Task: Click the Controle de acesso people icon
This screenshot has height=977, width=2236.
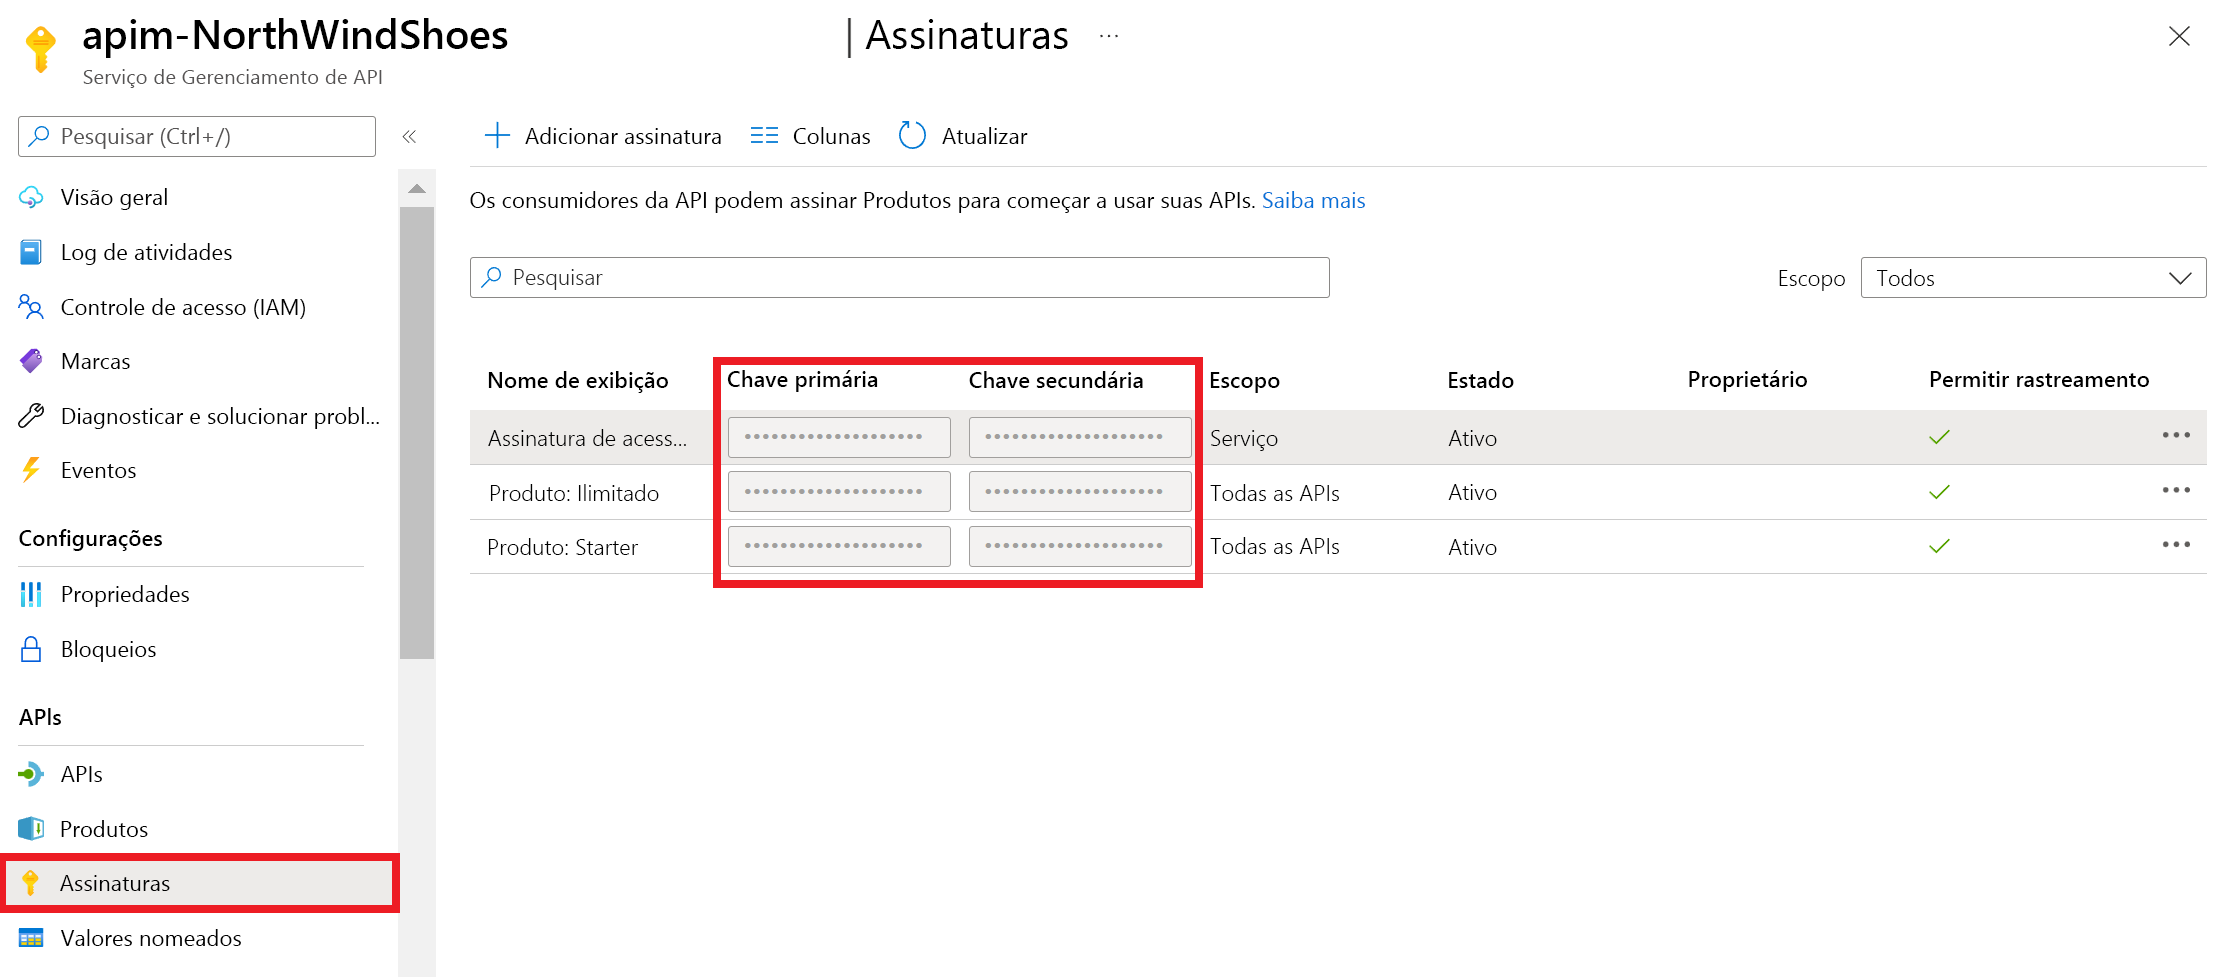Action: click(x=31, y=307)
